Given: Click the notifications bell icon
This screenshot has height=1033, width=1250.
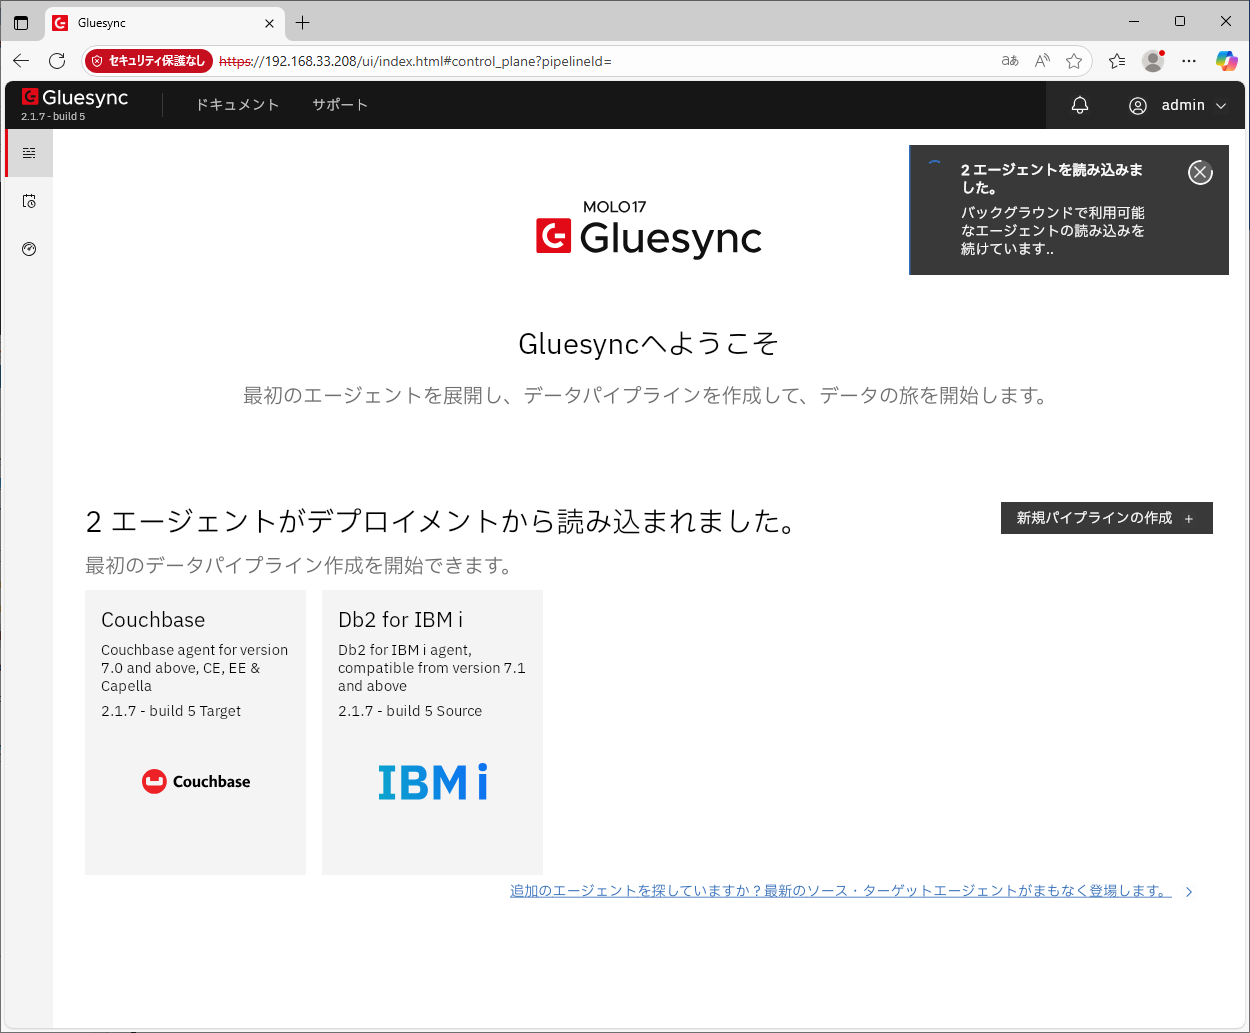Looking at the screenshot, I should [x=1079, y=105].
